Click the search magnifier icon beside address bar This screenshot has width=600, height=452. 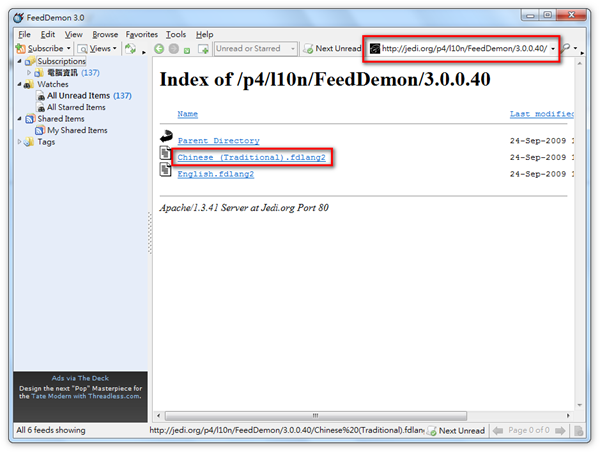(x=568, y=48)
